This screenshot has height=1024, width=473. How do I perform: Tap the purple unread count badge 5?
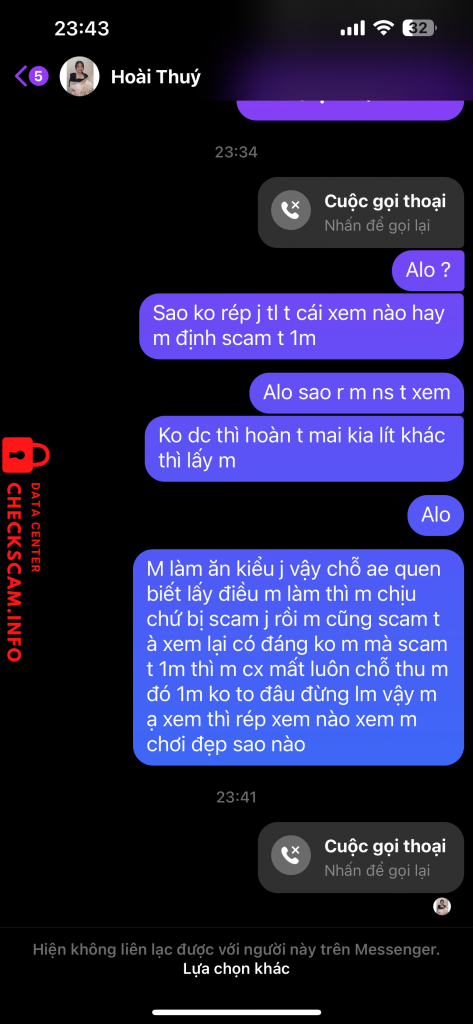point(39,76)
